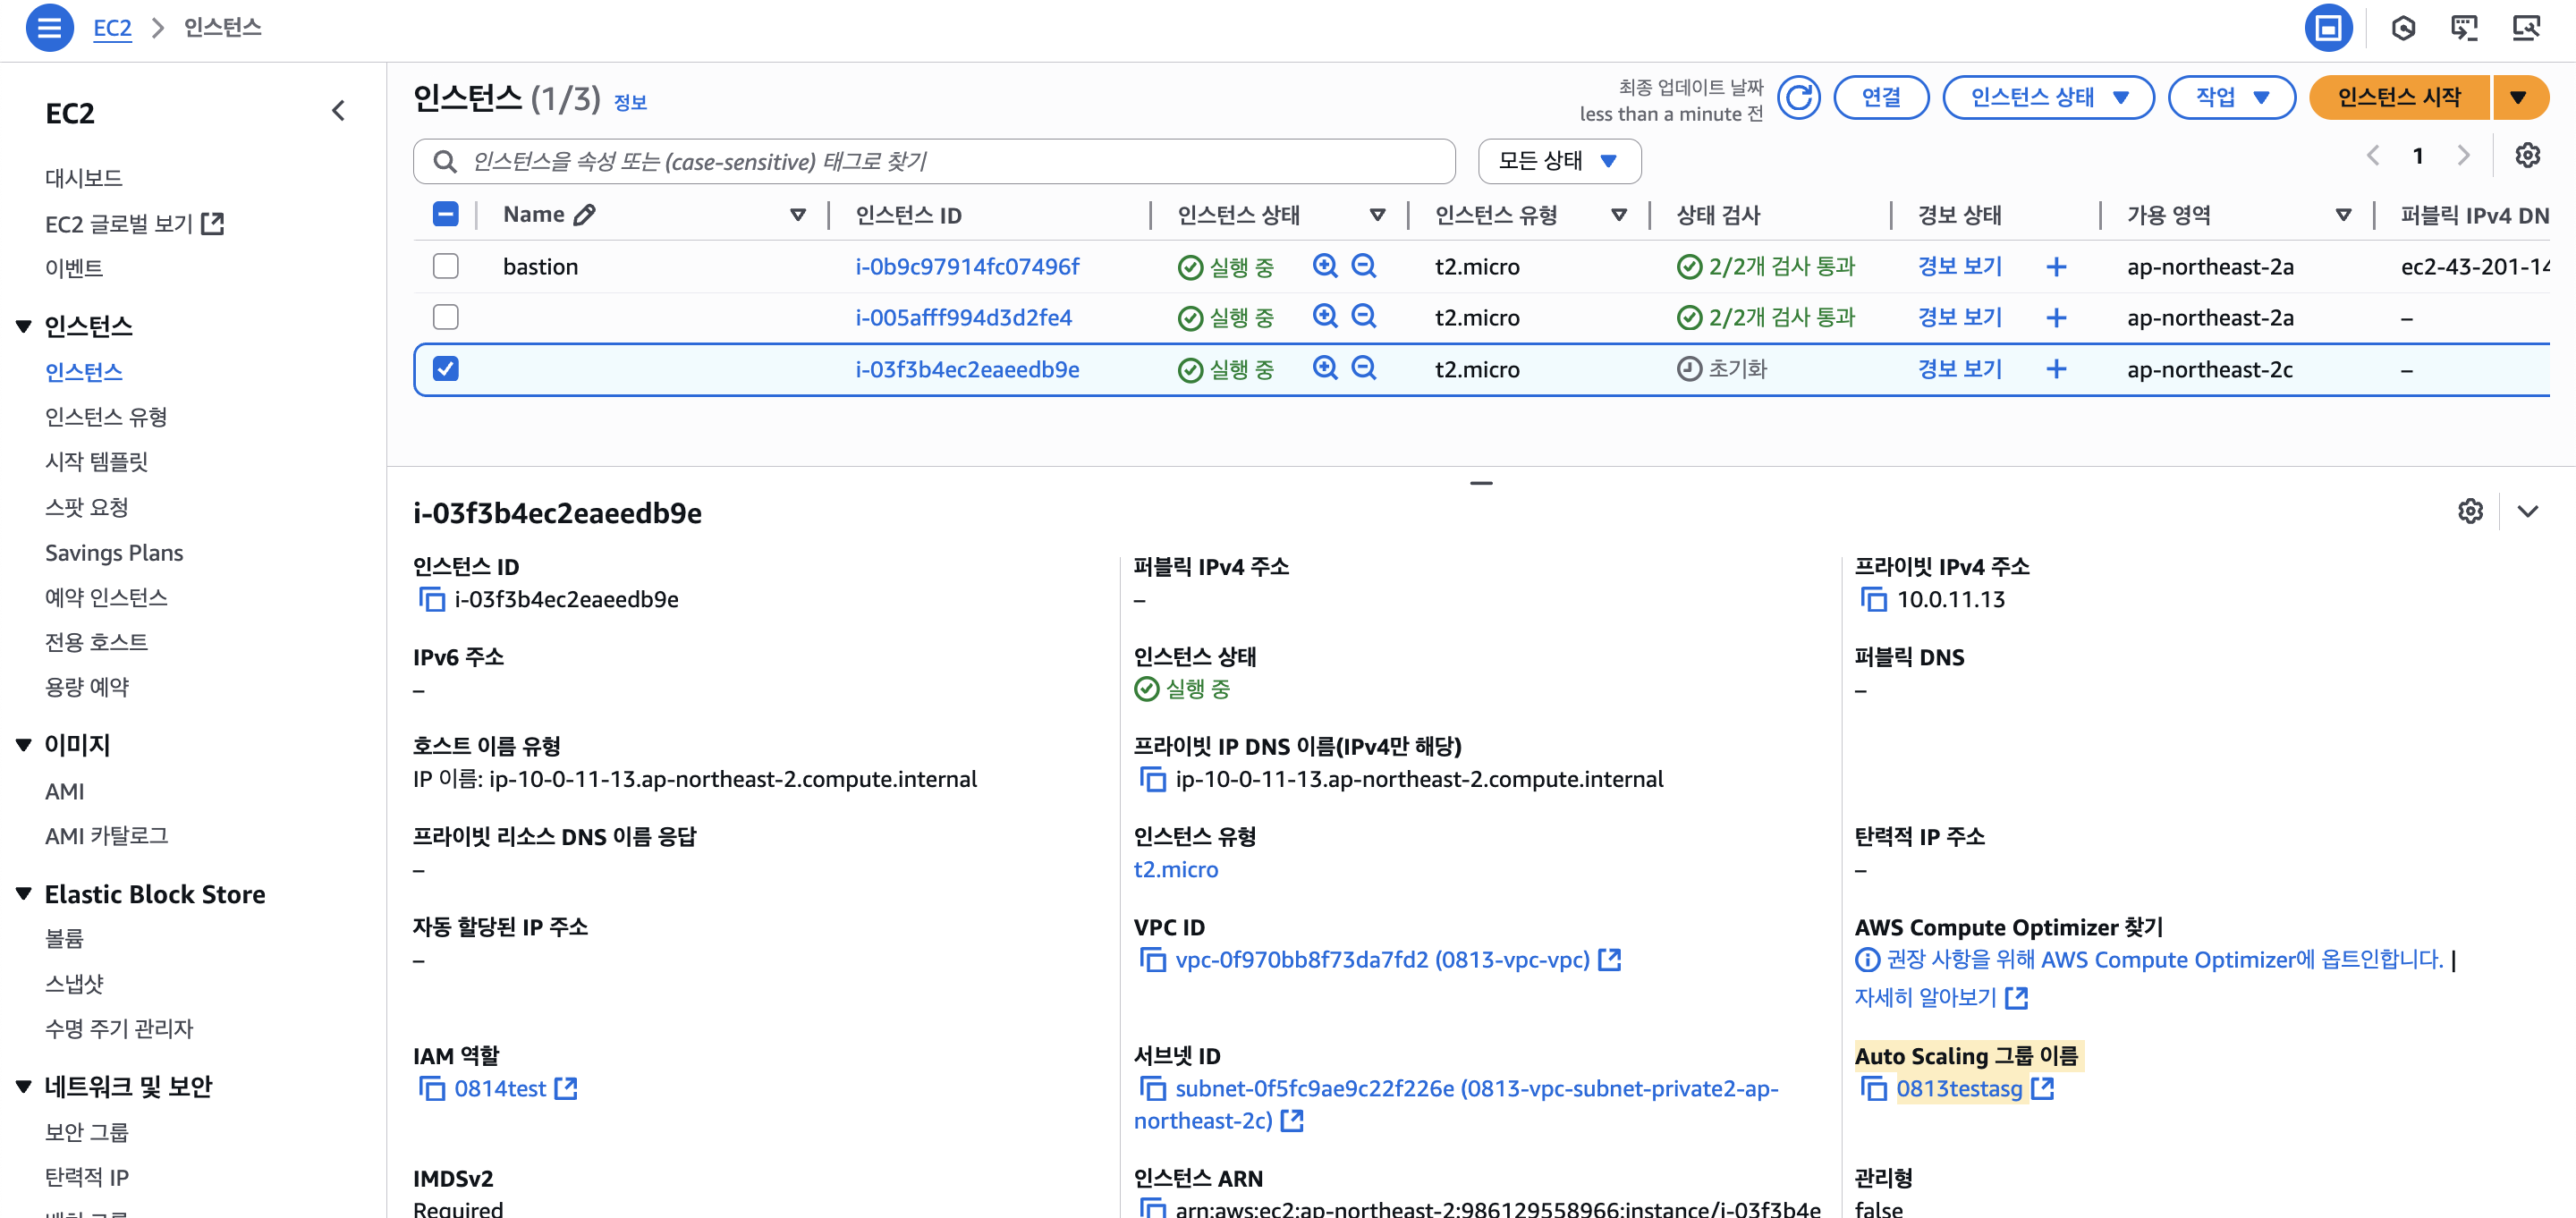Check the bastion instance checkbox

445,266
